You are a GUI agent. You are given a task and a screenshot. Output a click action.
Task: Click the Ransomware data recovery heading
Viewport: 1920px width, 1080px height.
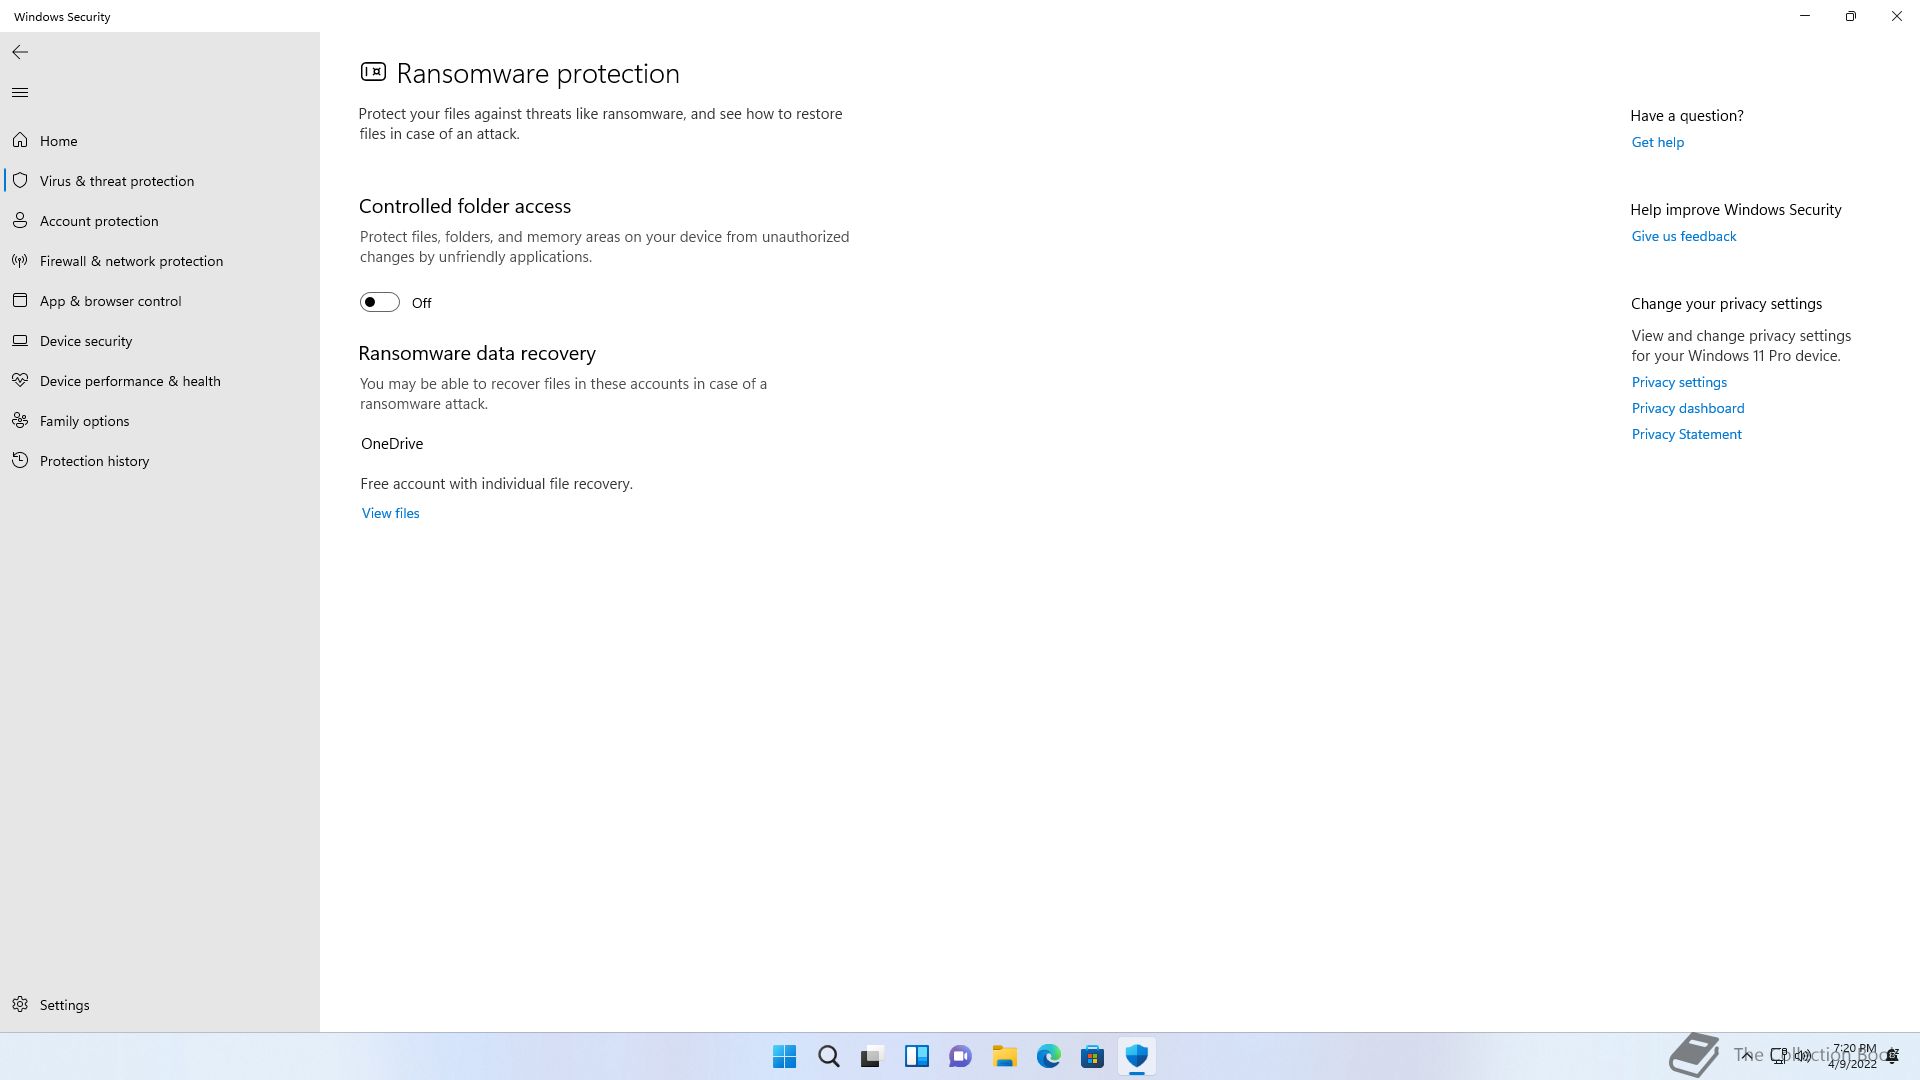(x=477, y=353)
